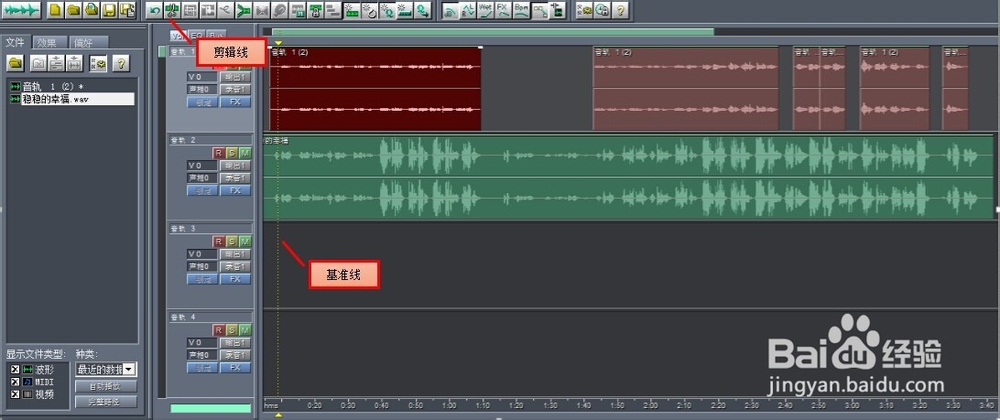Click the close file icon in file panel
1000x420 pixels.
38,62
